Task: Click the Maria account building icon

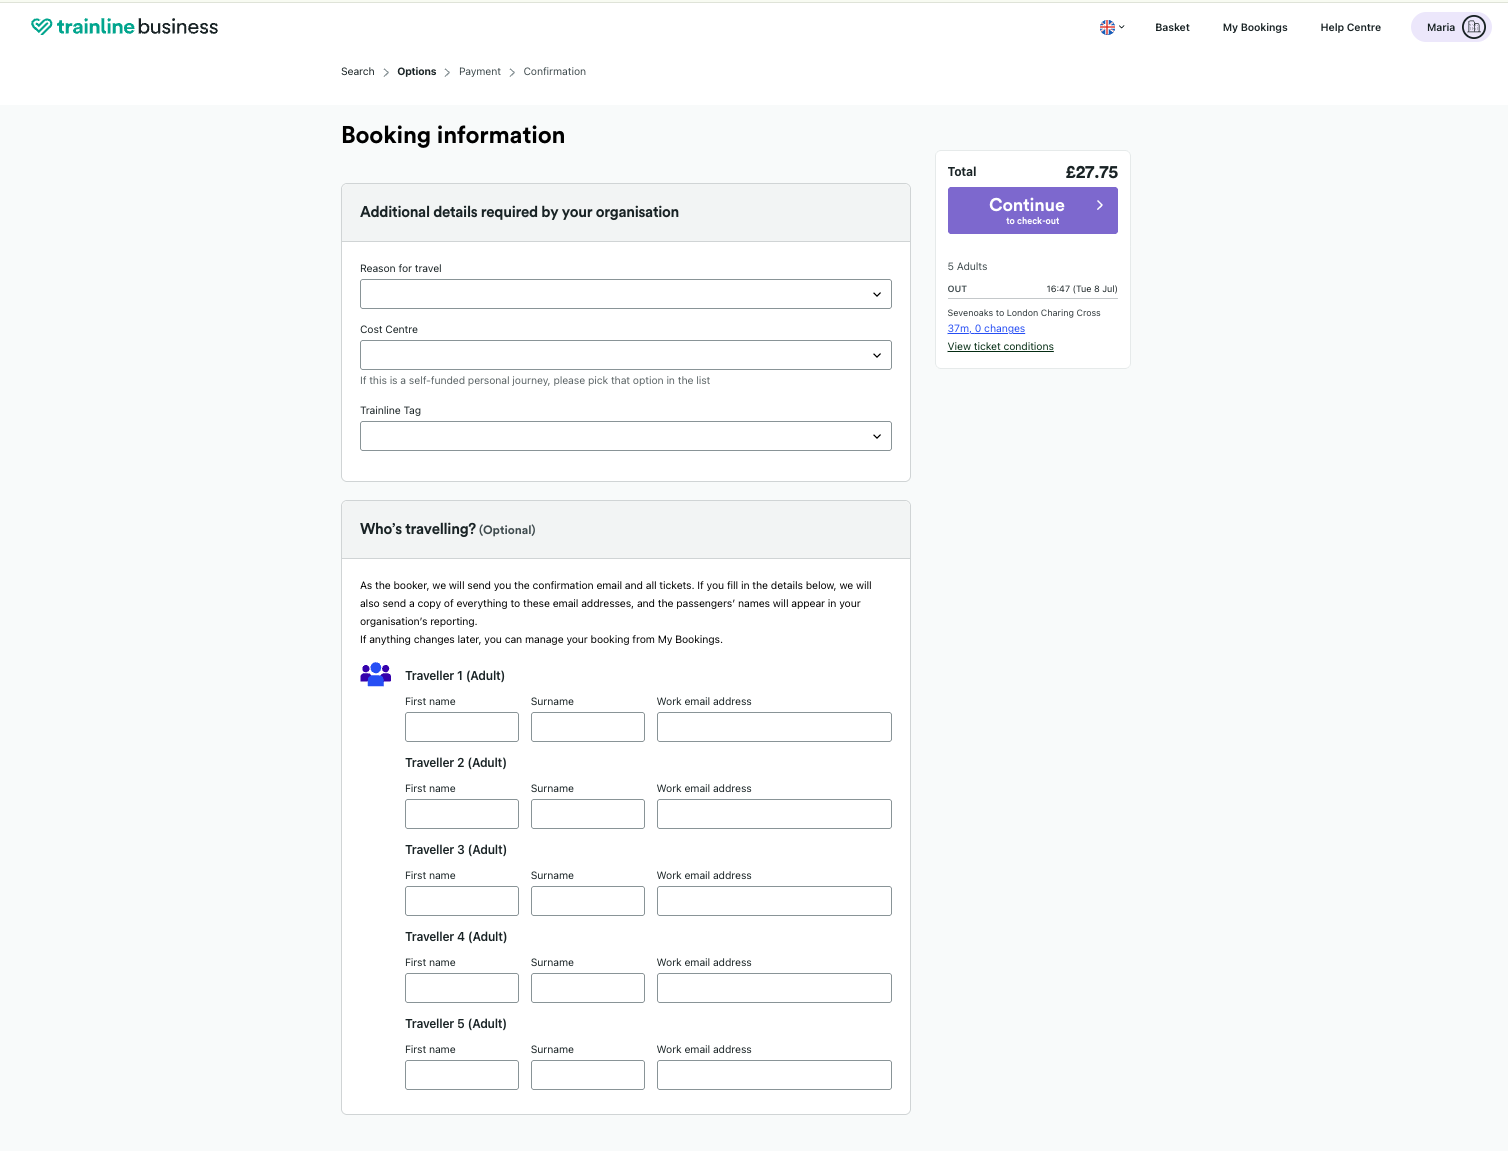Action: [1473, 27]
